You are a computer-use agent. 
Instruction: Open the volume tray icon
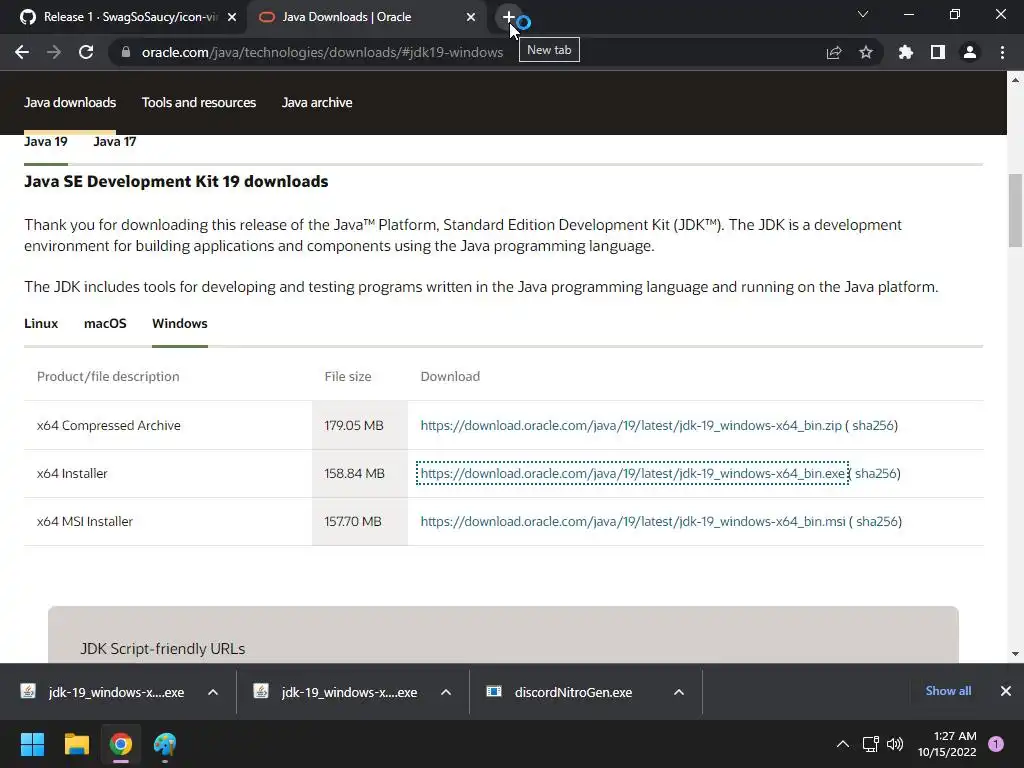point(895,744)
